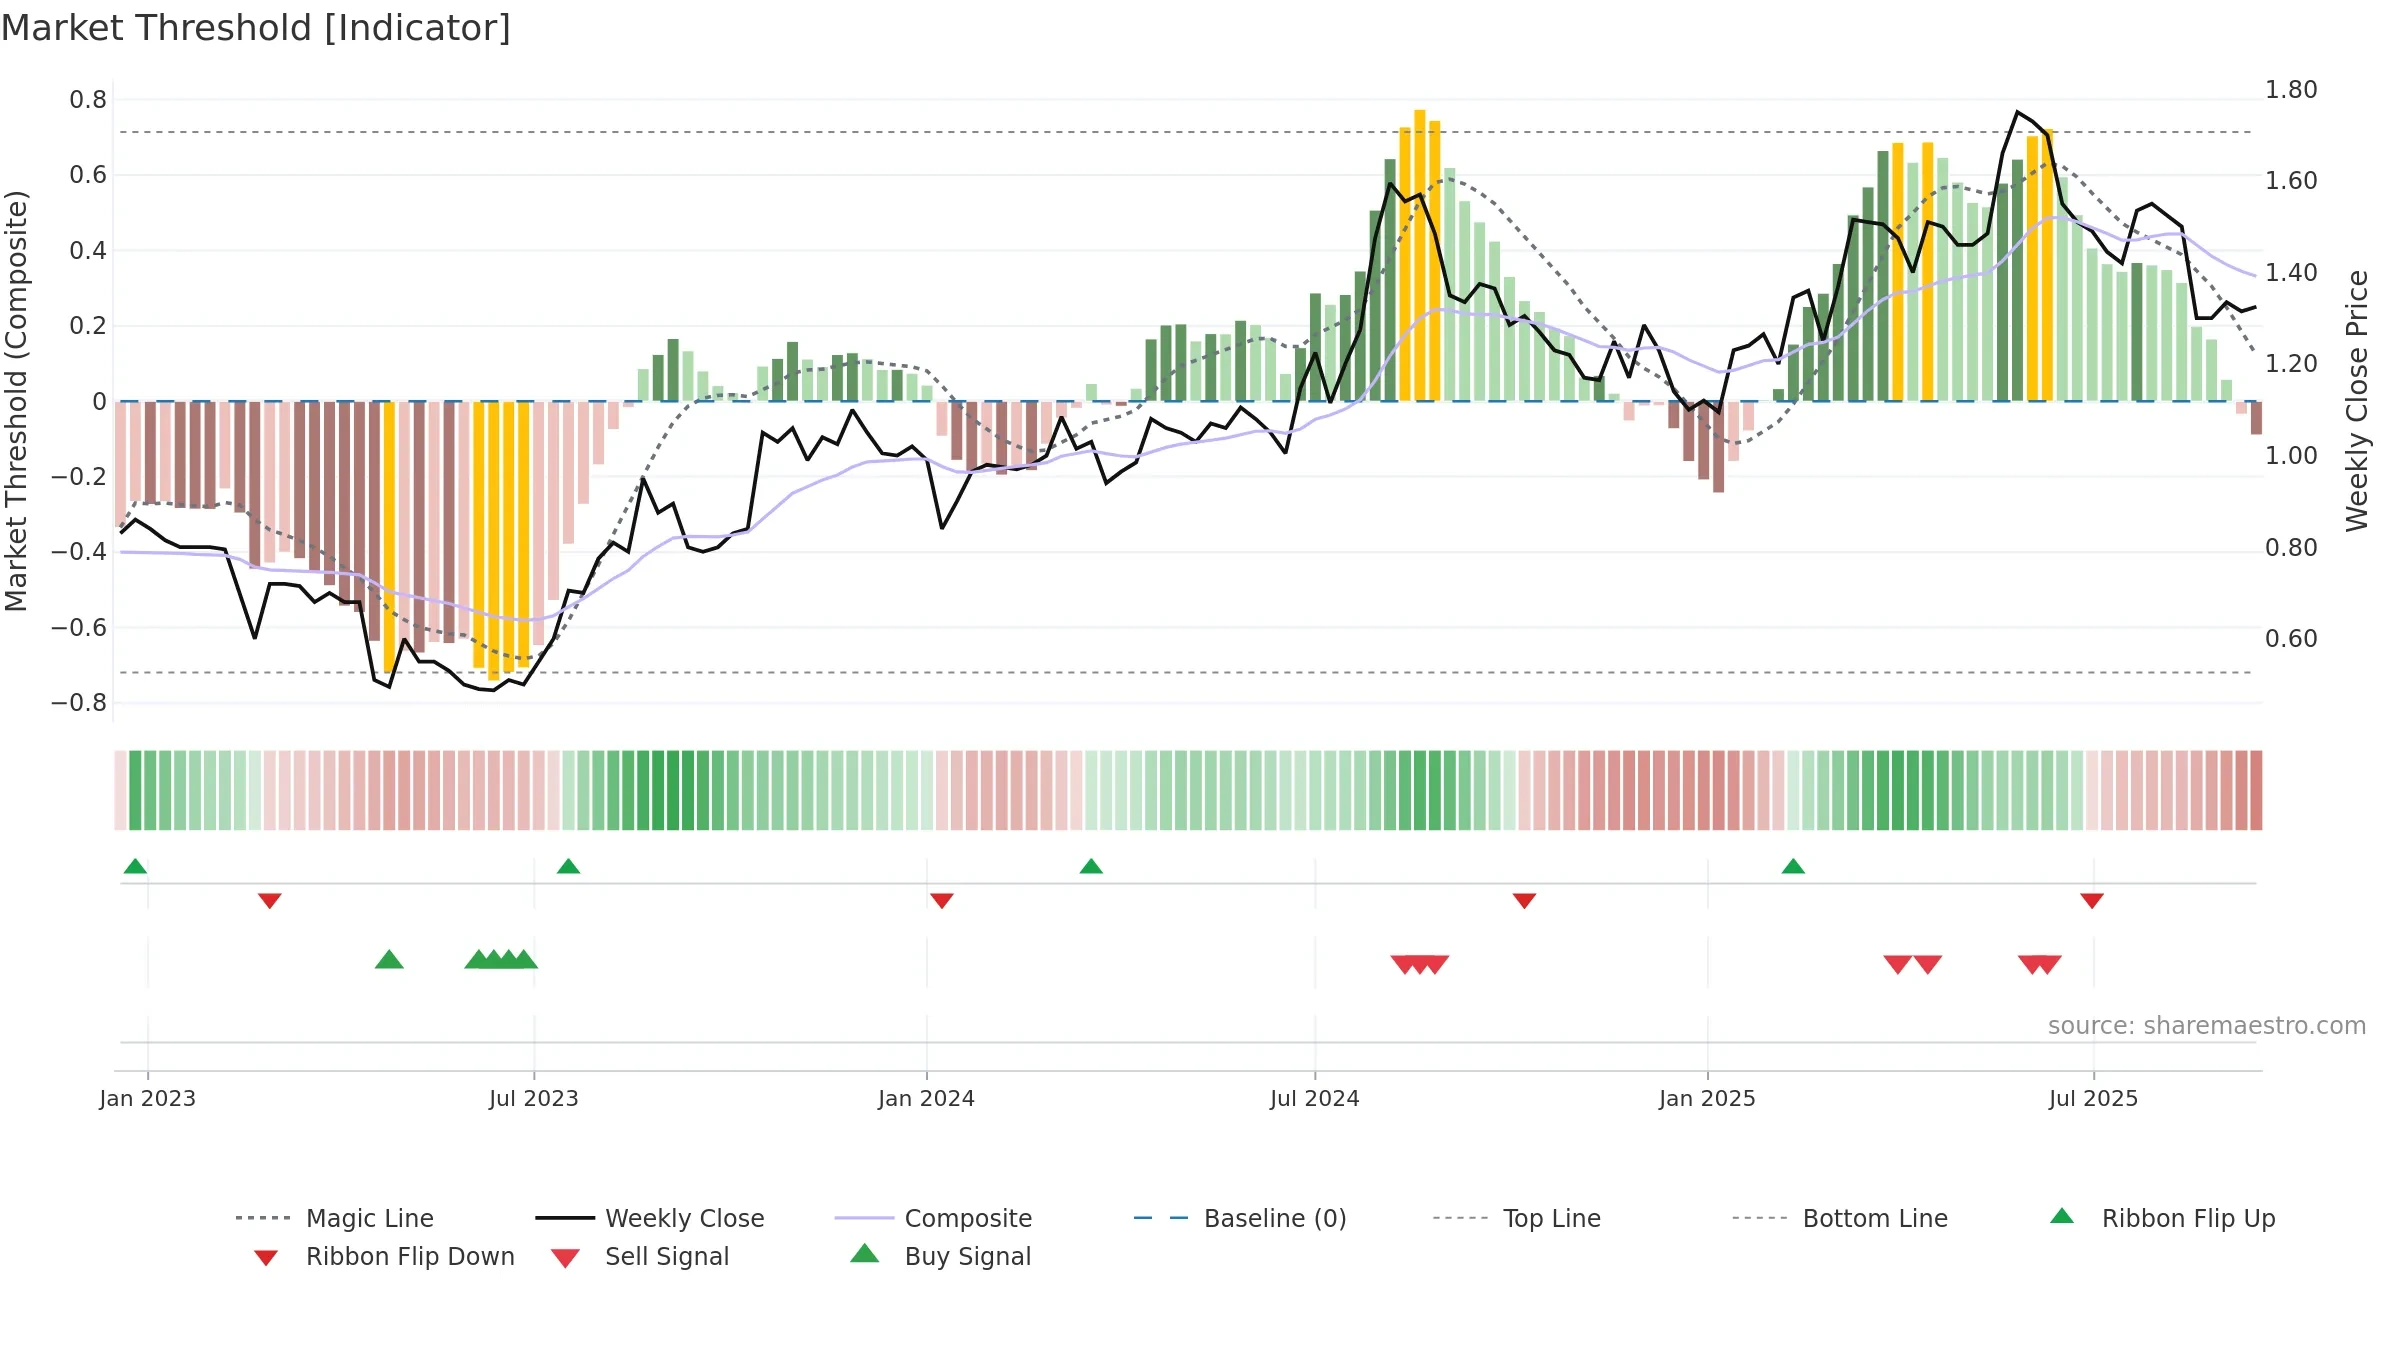Toggle the Sell Signal legend entry

(640, 1256)
